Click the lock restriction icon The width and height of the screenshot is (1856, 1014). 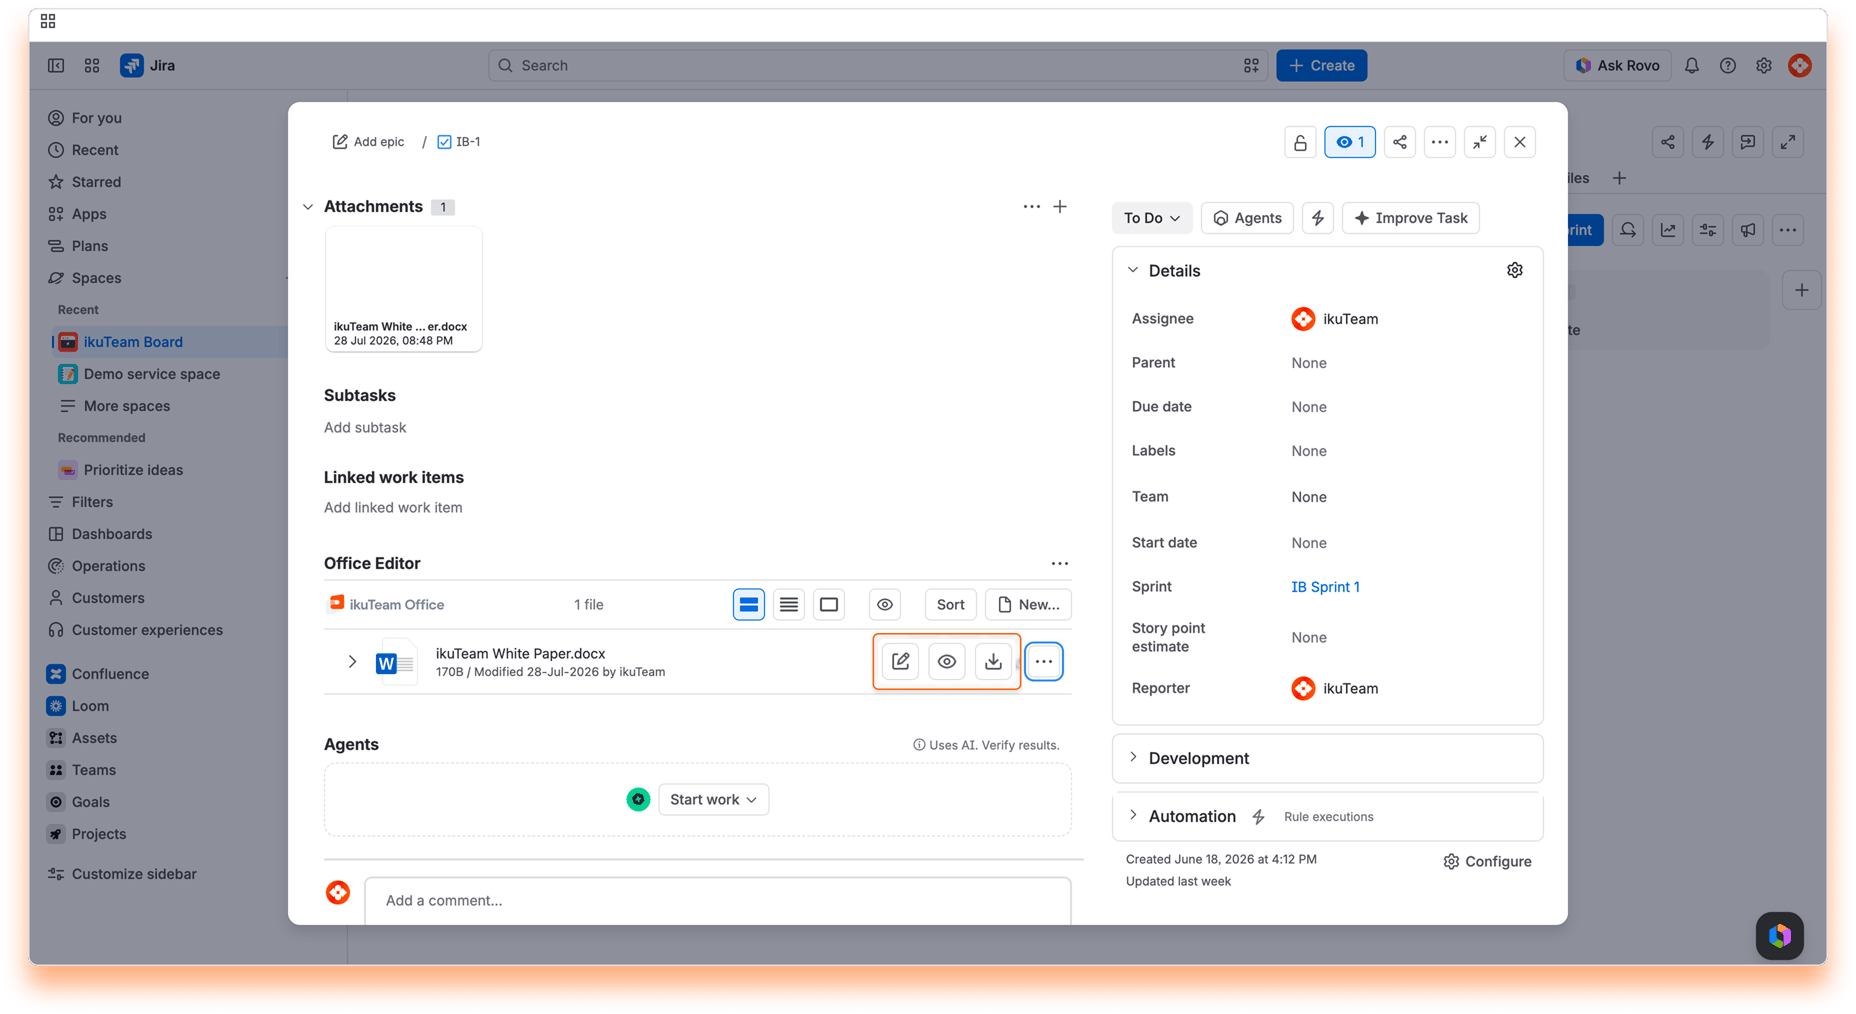tap(1300, 142)
